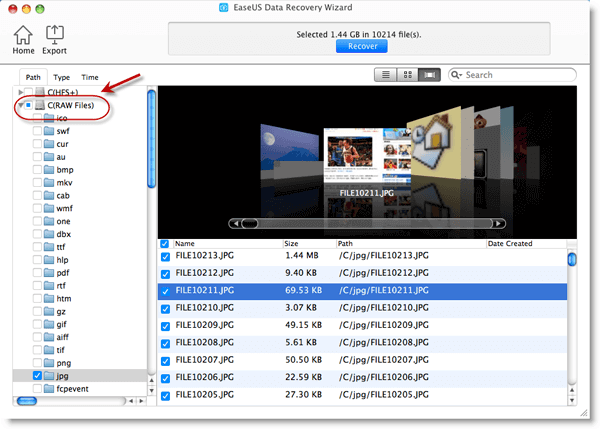Select the FILE10206.JPG row

pyautogui.click(x=362, y=378)
